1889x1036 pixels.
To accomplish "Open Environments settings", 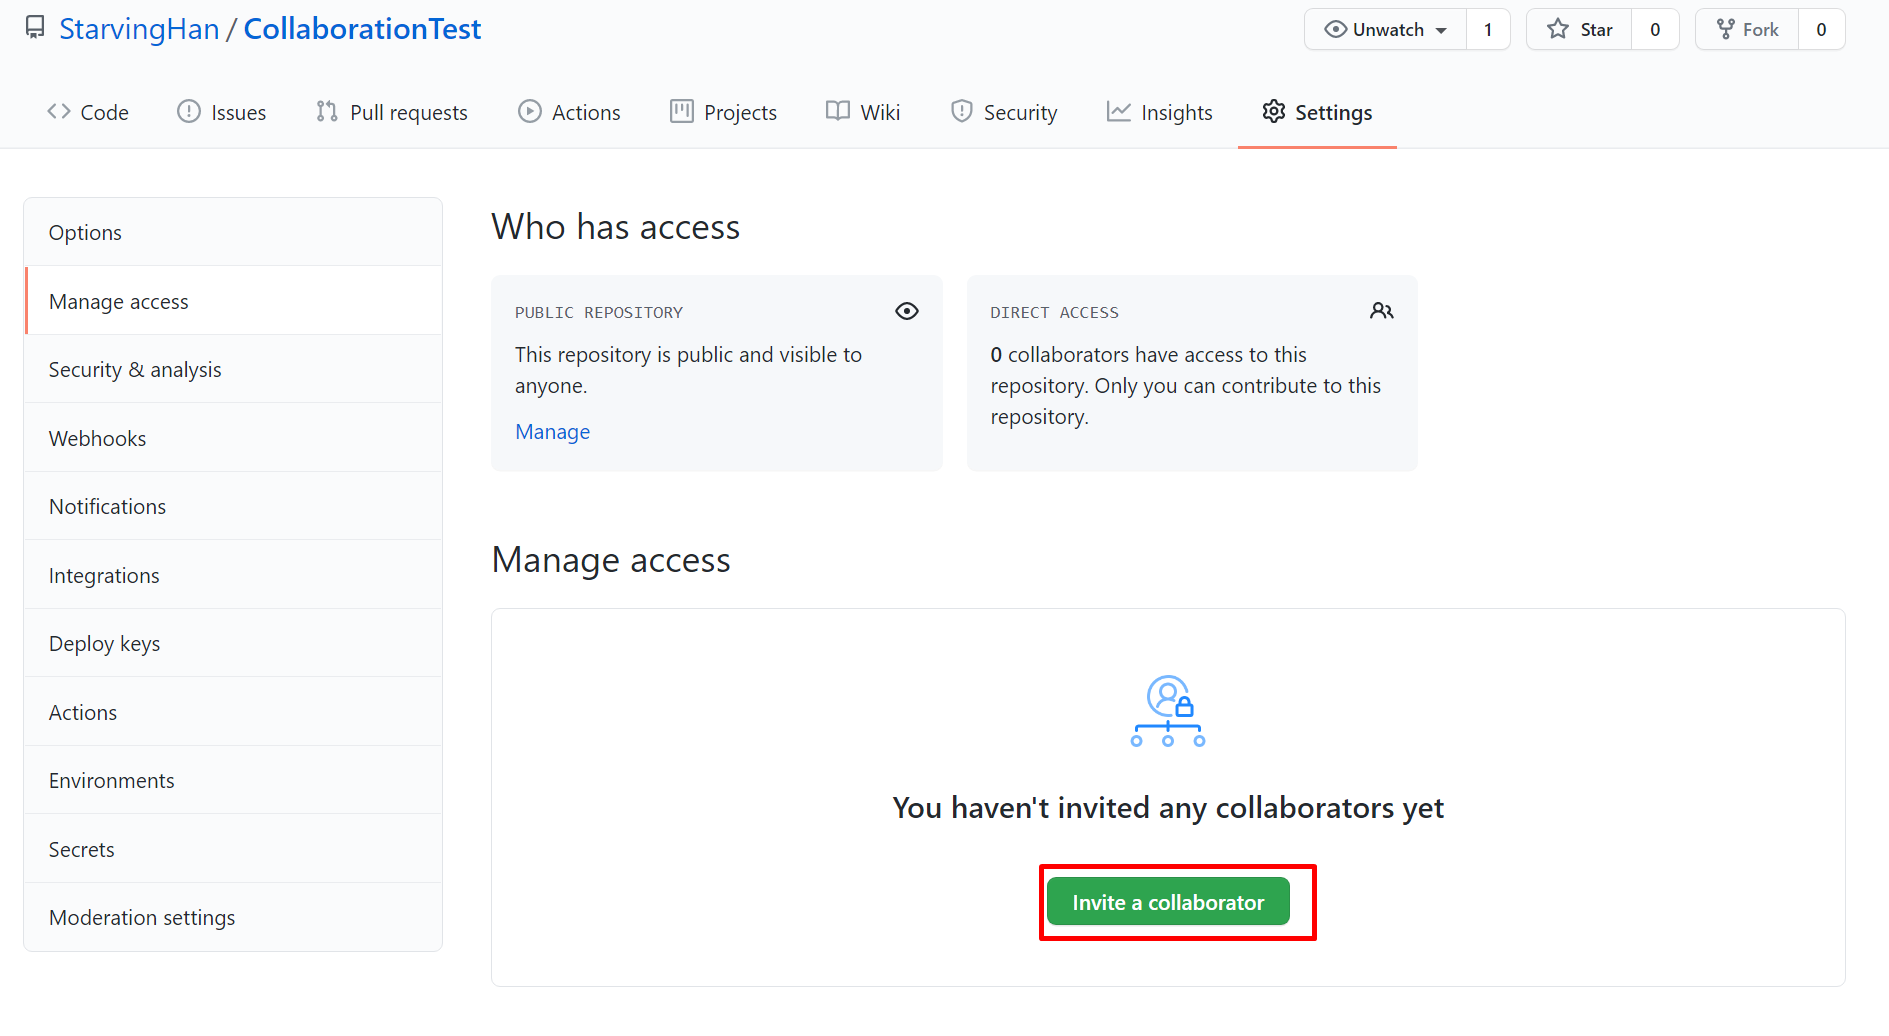I will (233, 780).
